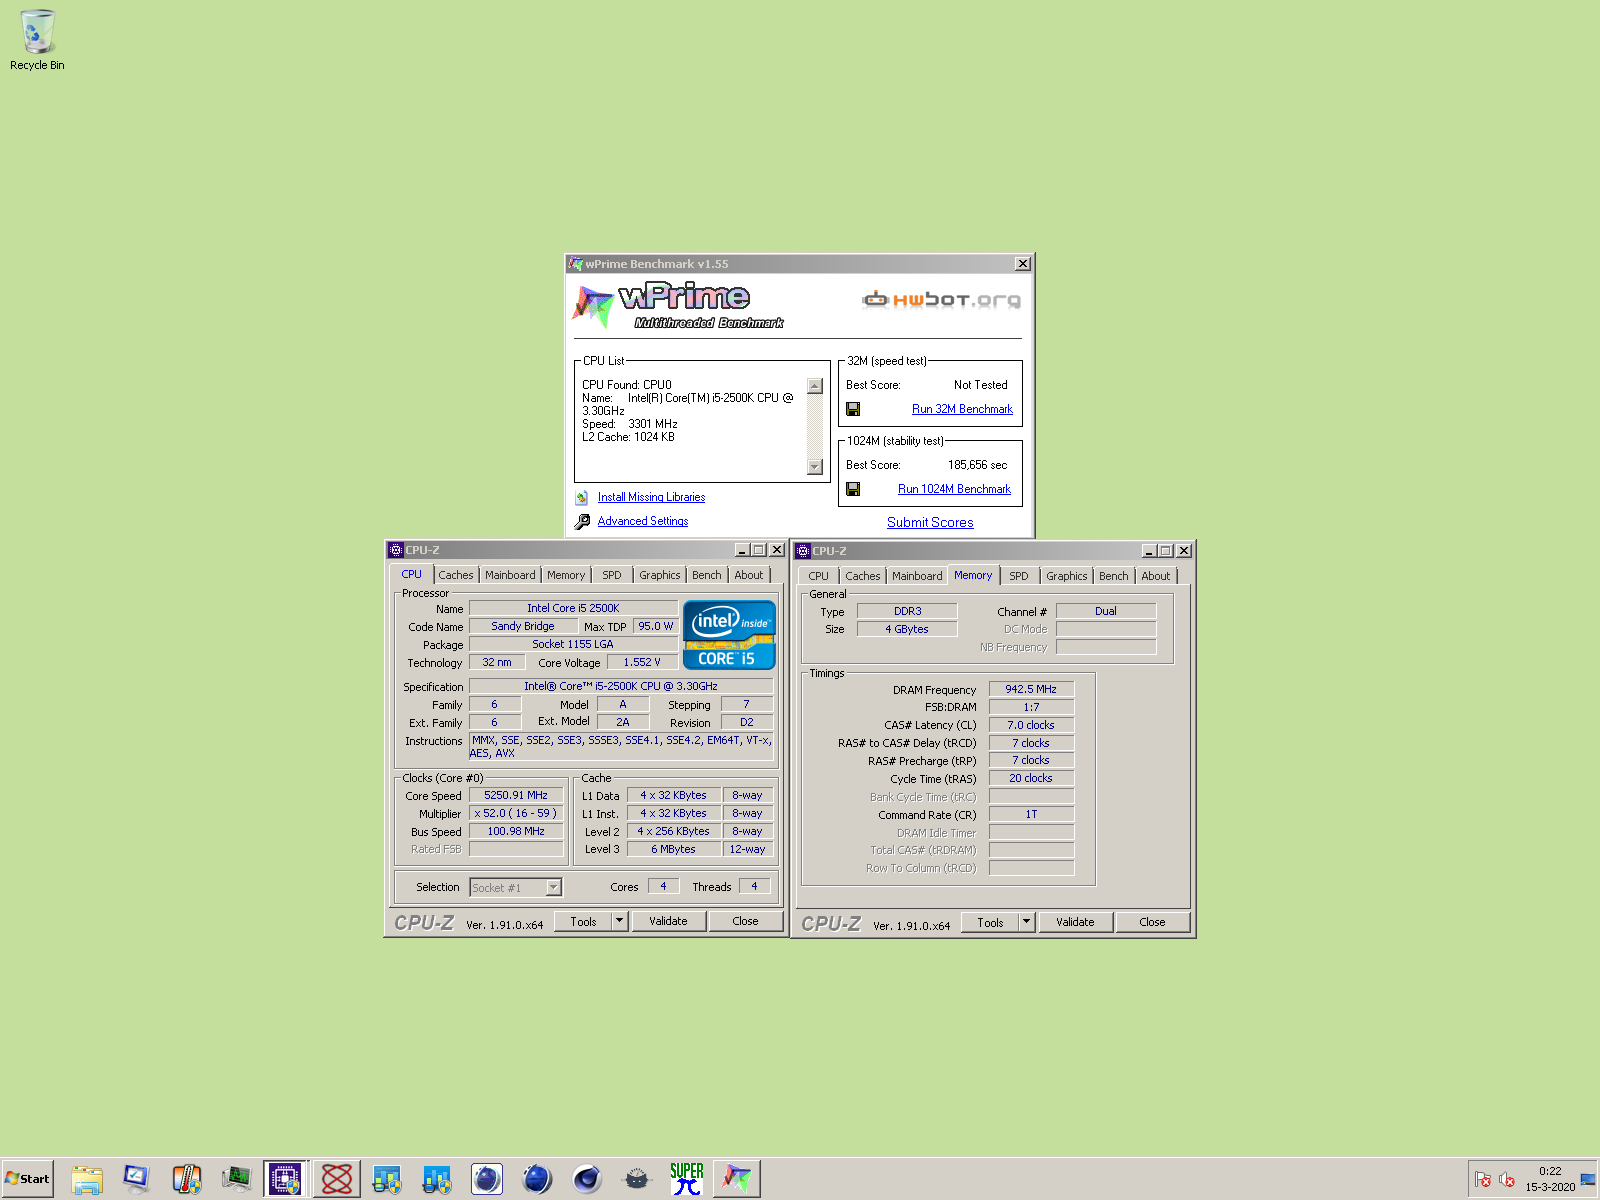Open Super Pi from the taskbar
This screenshot has height=1200, width=1600.
tap(687, 1179)
